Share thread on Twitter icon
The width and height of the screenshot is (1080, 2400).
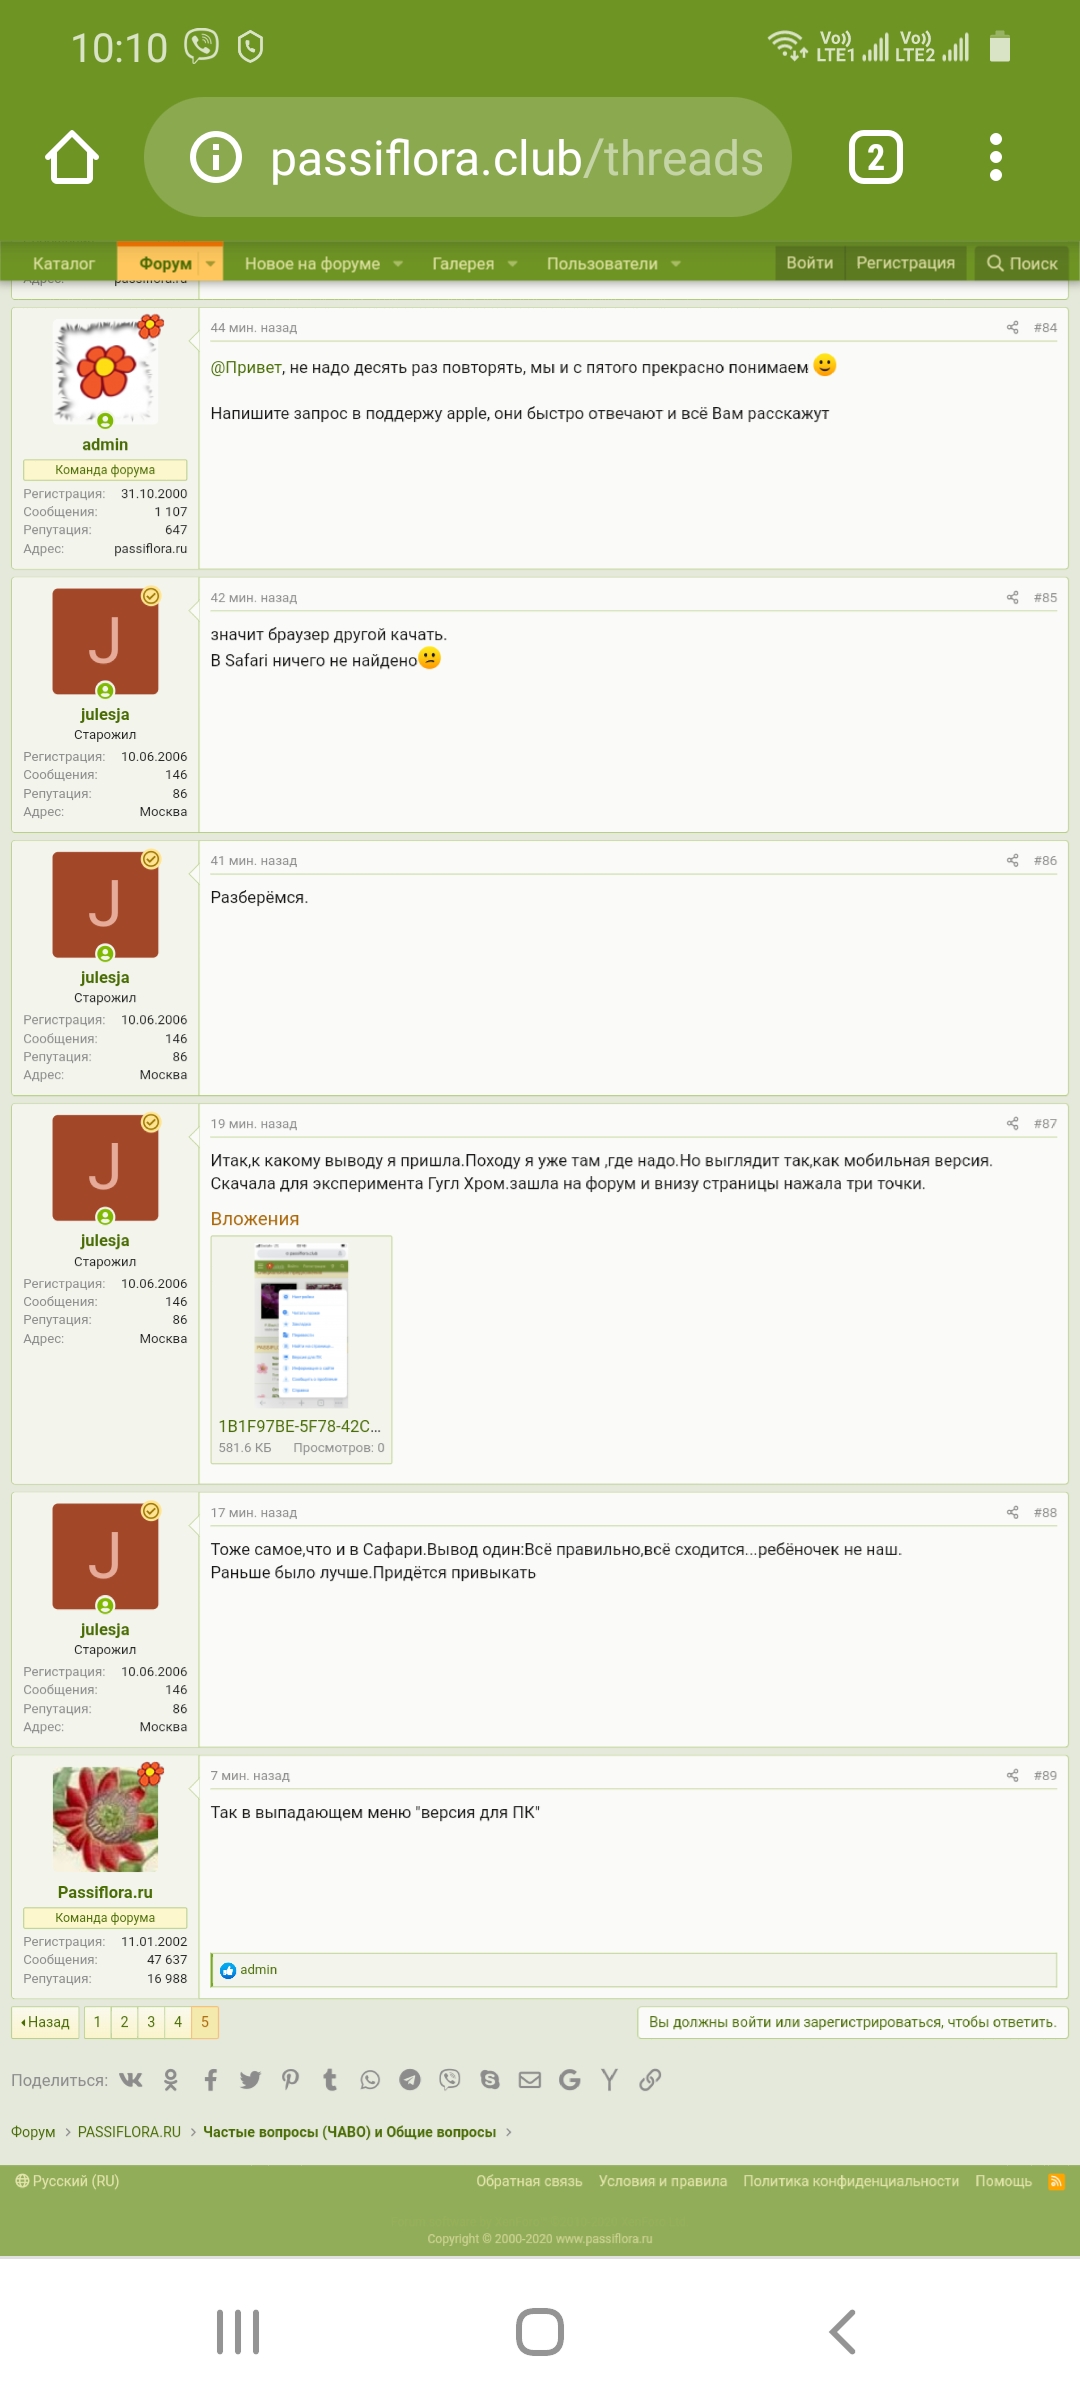pyautogui.click(x=250, y=2080)
